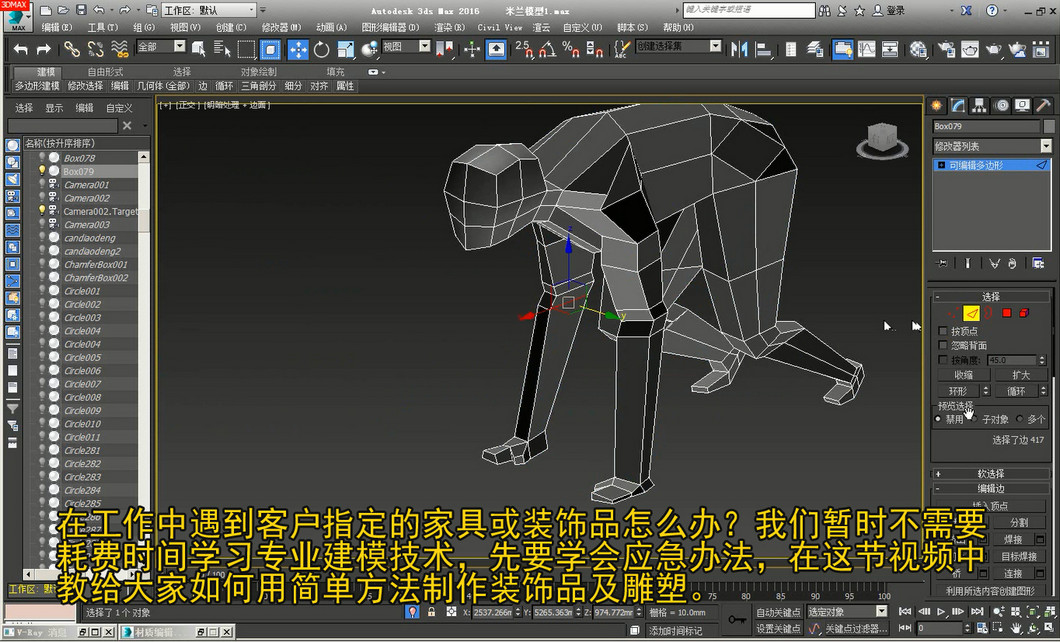Click the Mirror tool icon

coord(740,49)
